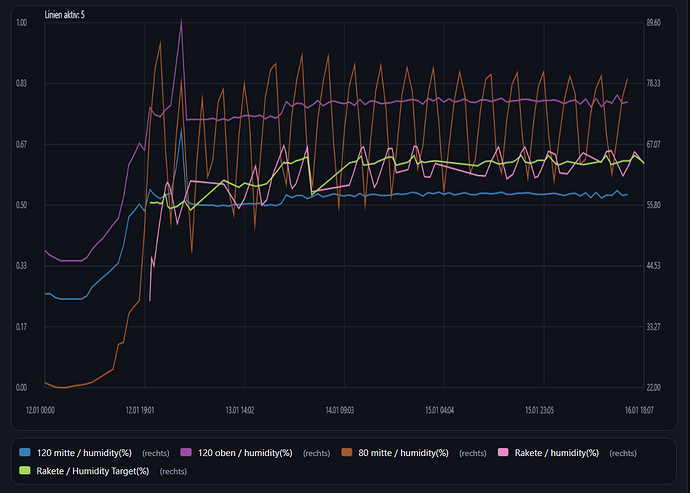Click the pink swatch for Rakete humidity
Screen dimensions: 690x493
tap(504, 453)
